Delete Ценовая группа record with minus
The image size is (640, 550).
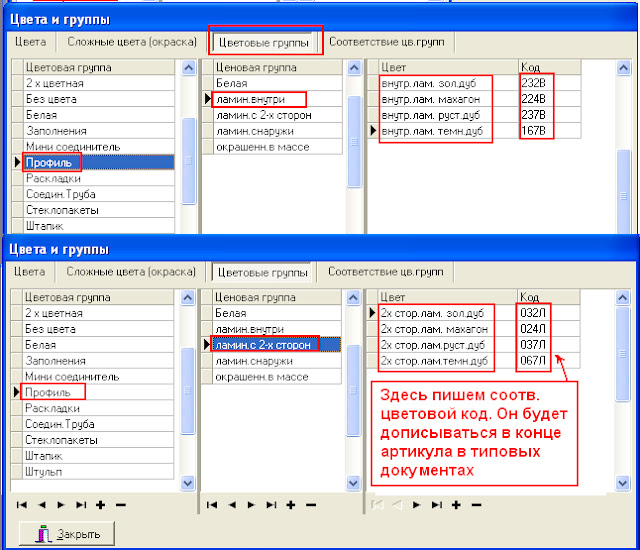tap(311, 505)
